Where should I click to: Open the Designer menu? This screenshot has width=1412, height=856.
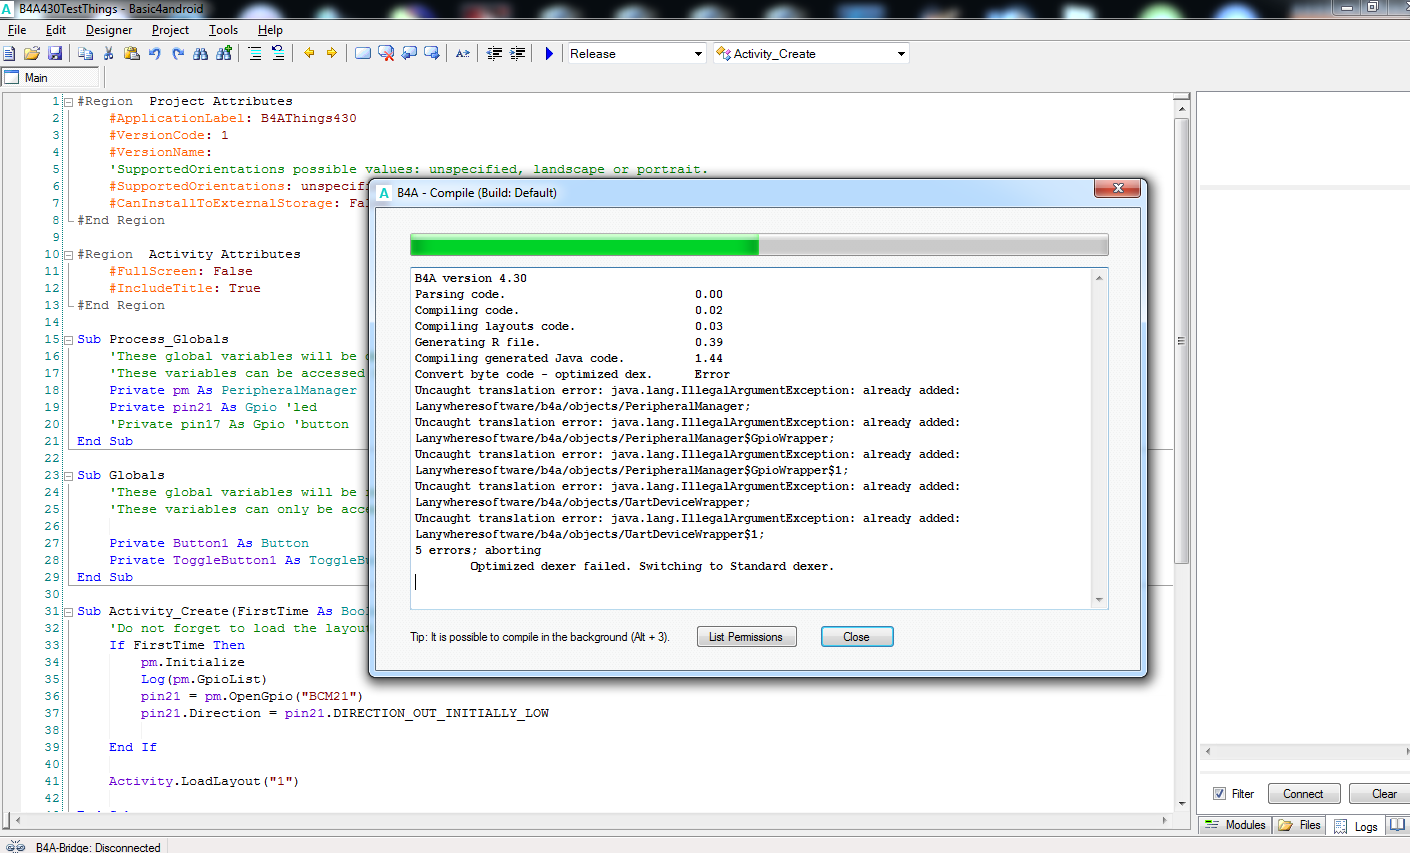[109, 30]
